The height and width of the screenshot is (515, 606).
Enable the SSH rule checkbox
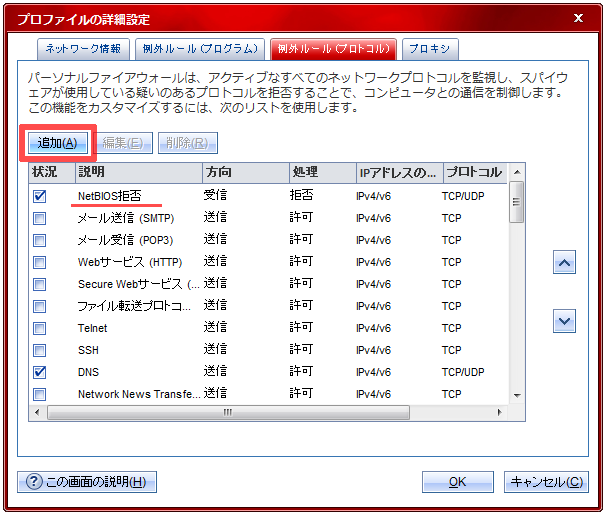click(40, 350)
